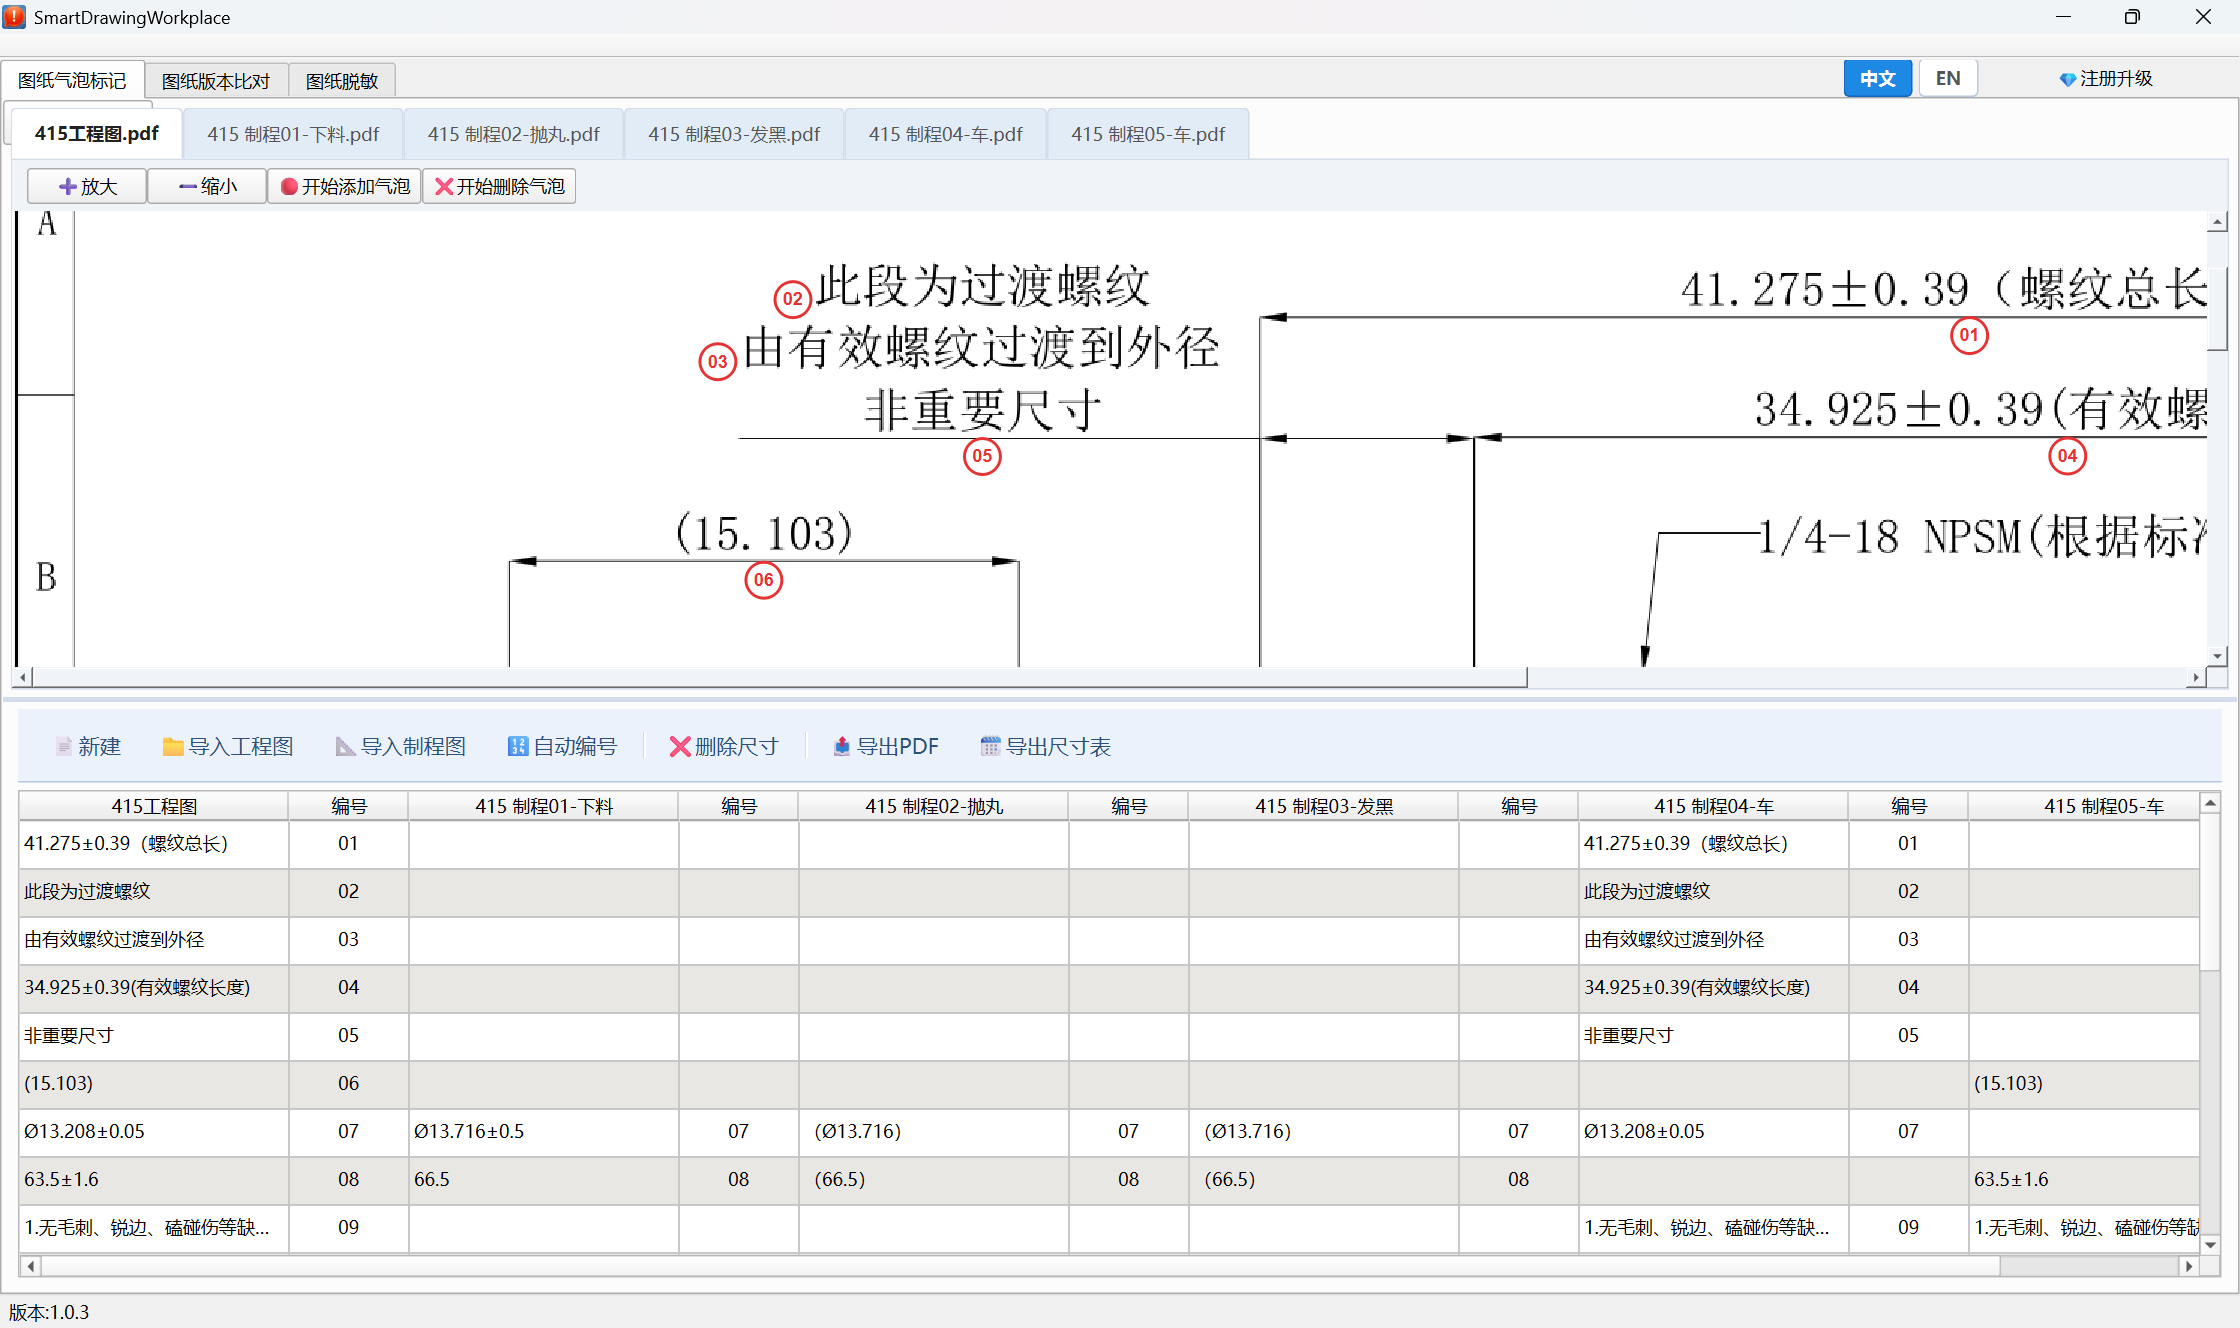Select Ø13.208±0.05 cell in 415工程图 column

tap(154, 1132)
